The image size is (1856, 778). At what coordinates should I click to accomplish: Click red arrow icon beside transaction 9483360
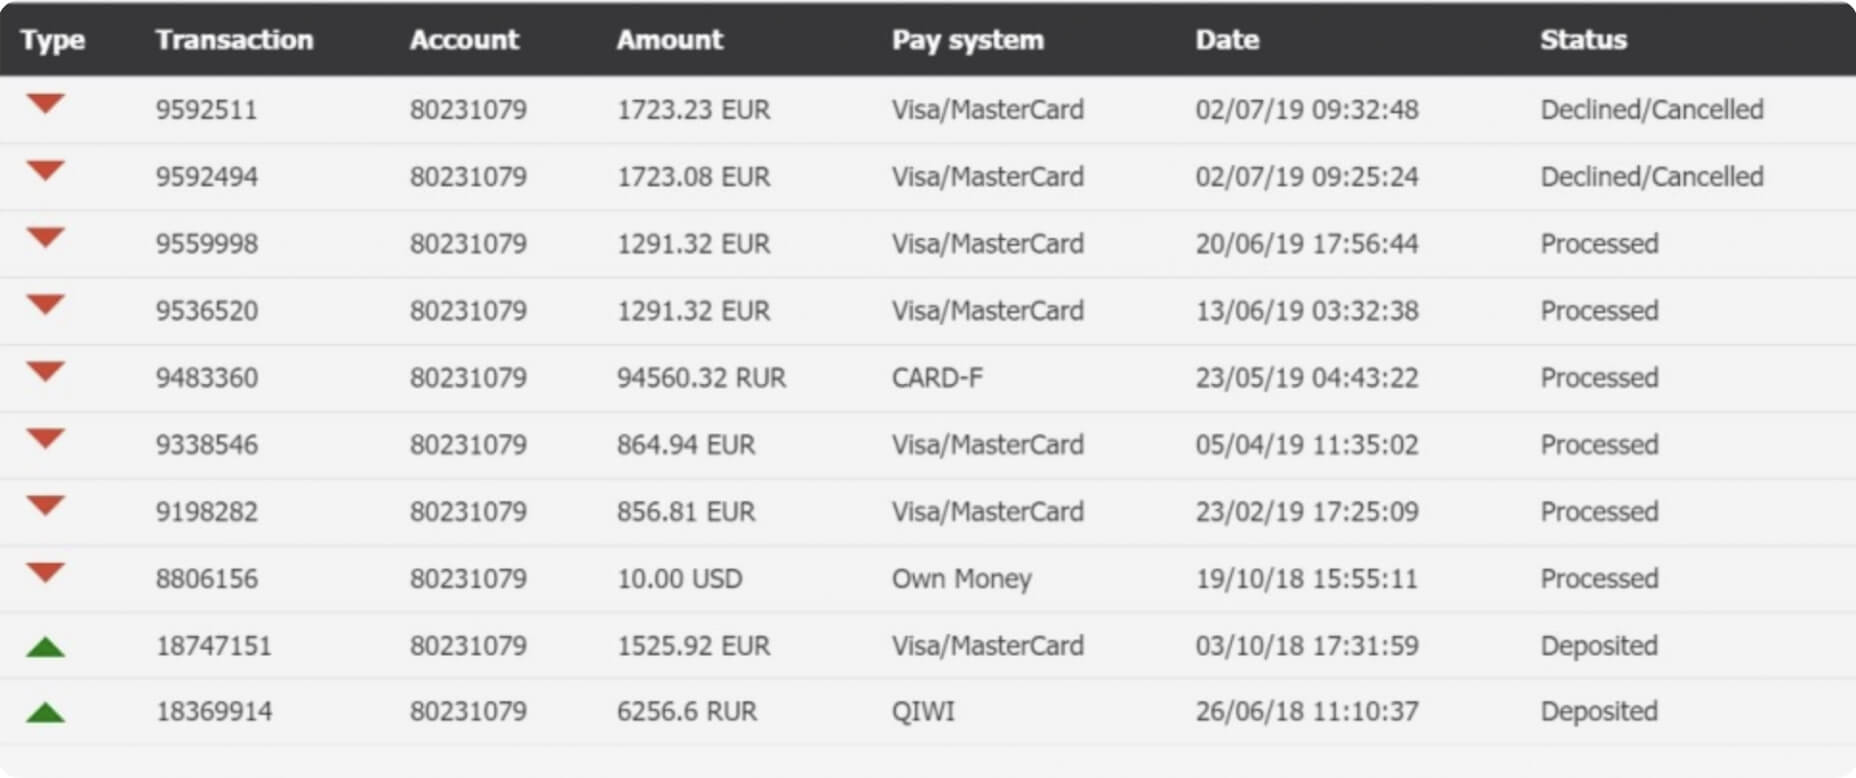tap(46, 372)
